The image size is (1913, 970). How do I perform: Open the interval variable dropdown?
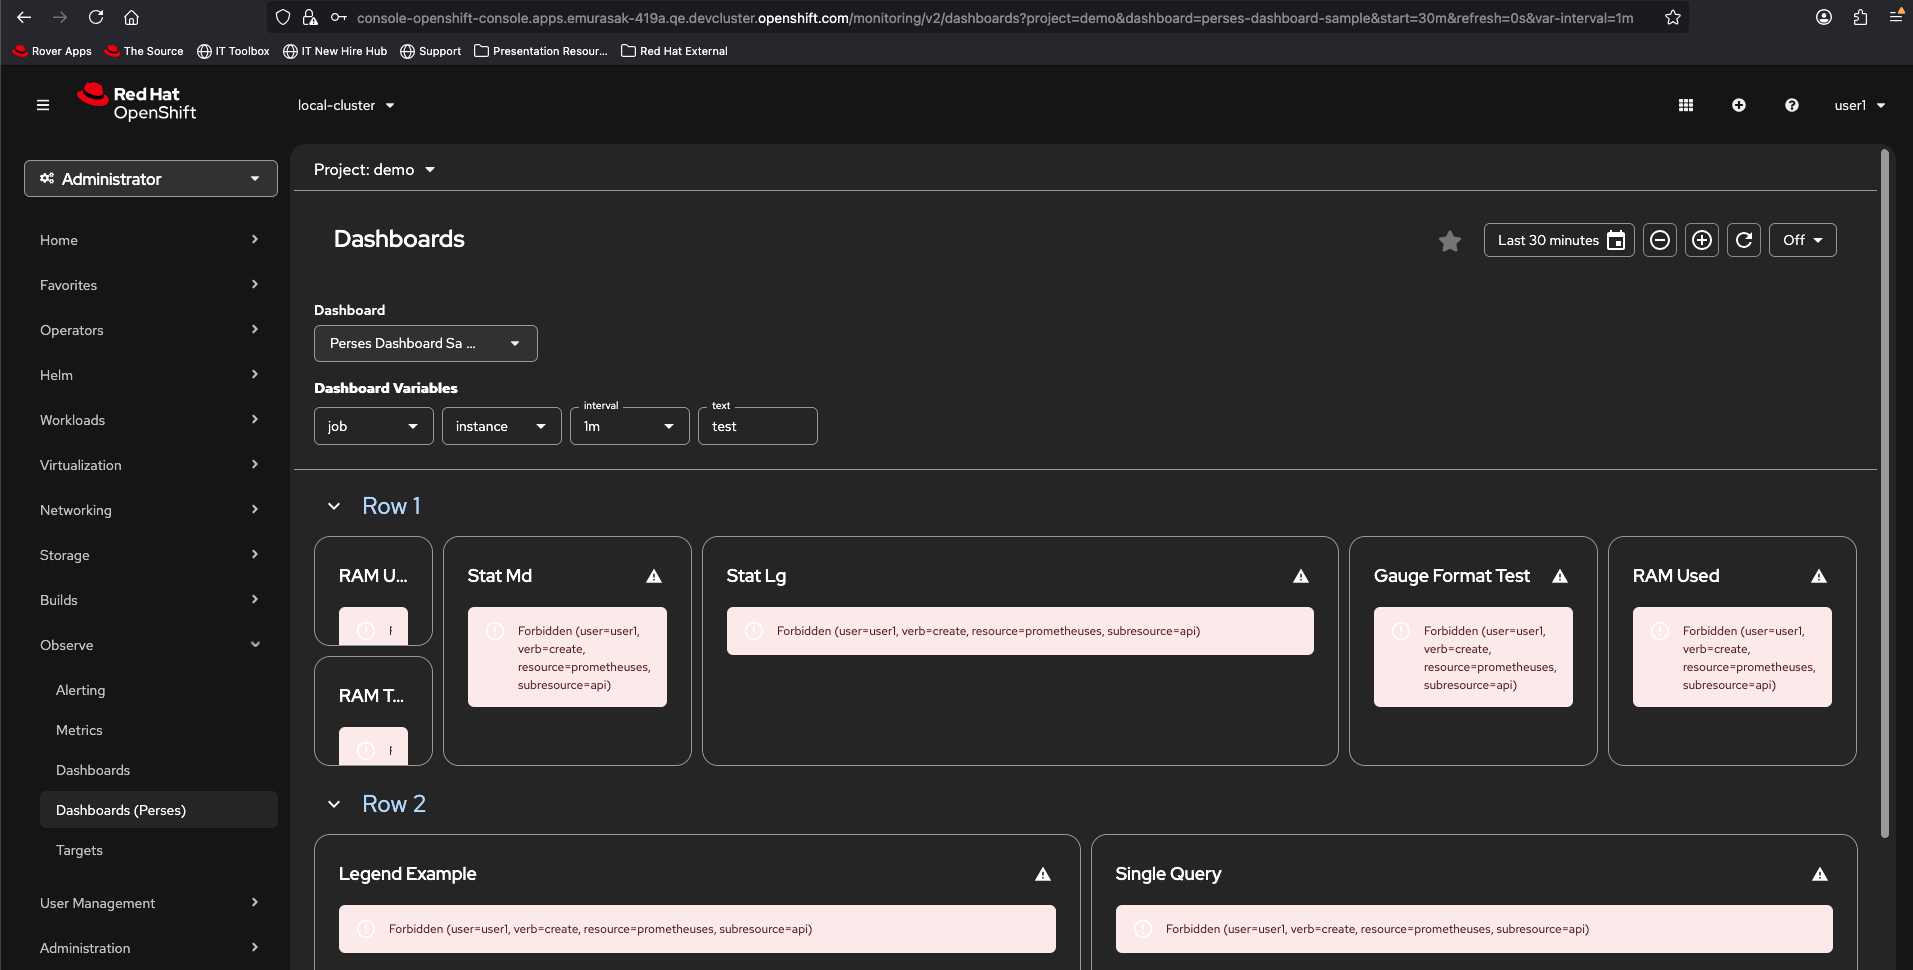tap(630, 426)
